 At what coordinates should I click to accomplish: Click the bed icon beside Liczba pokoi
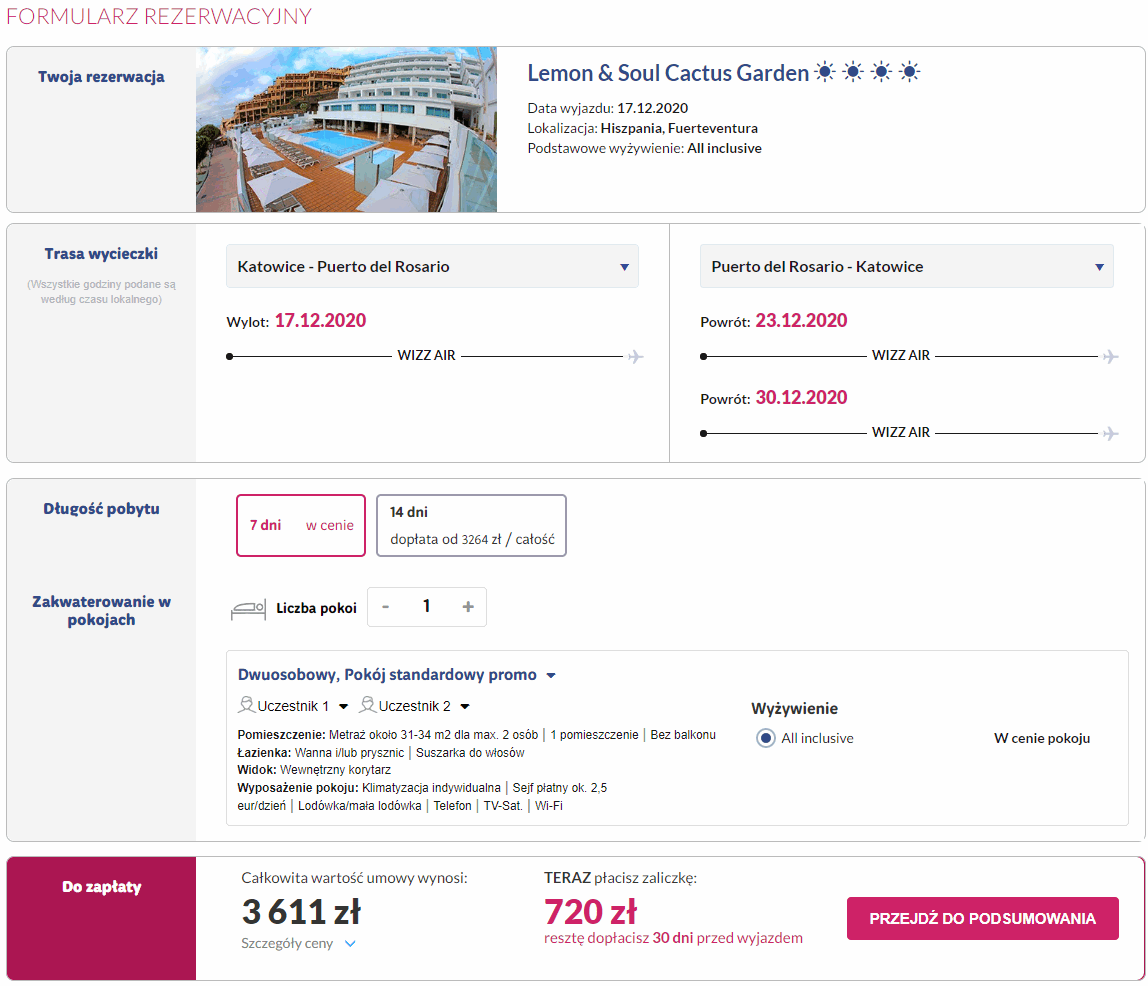[x=248, y=609]
